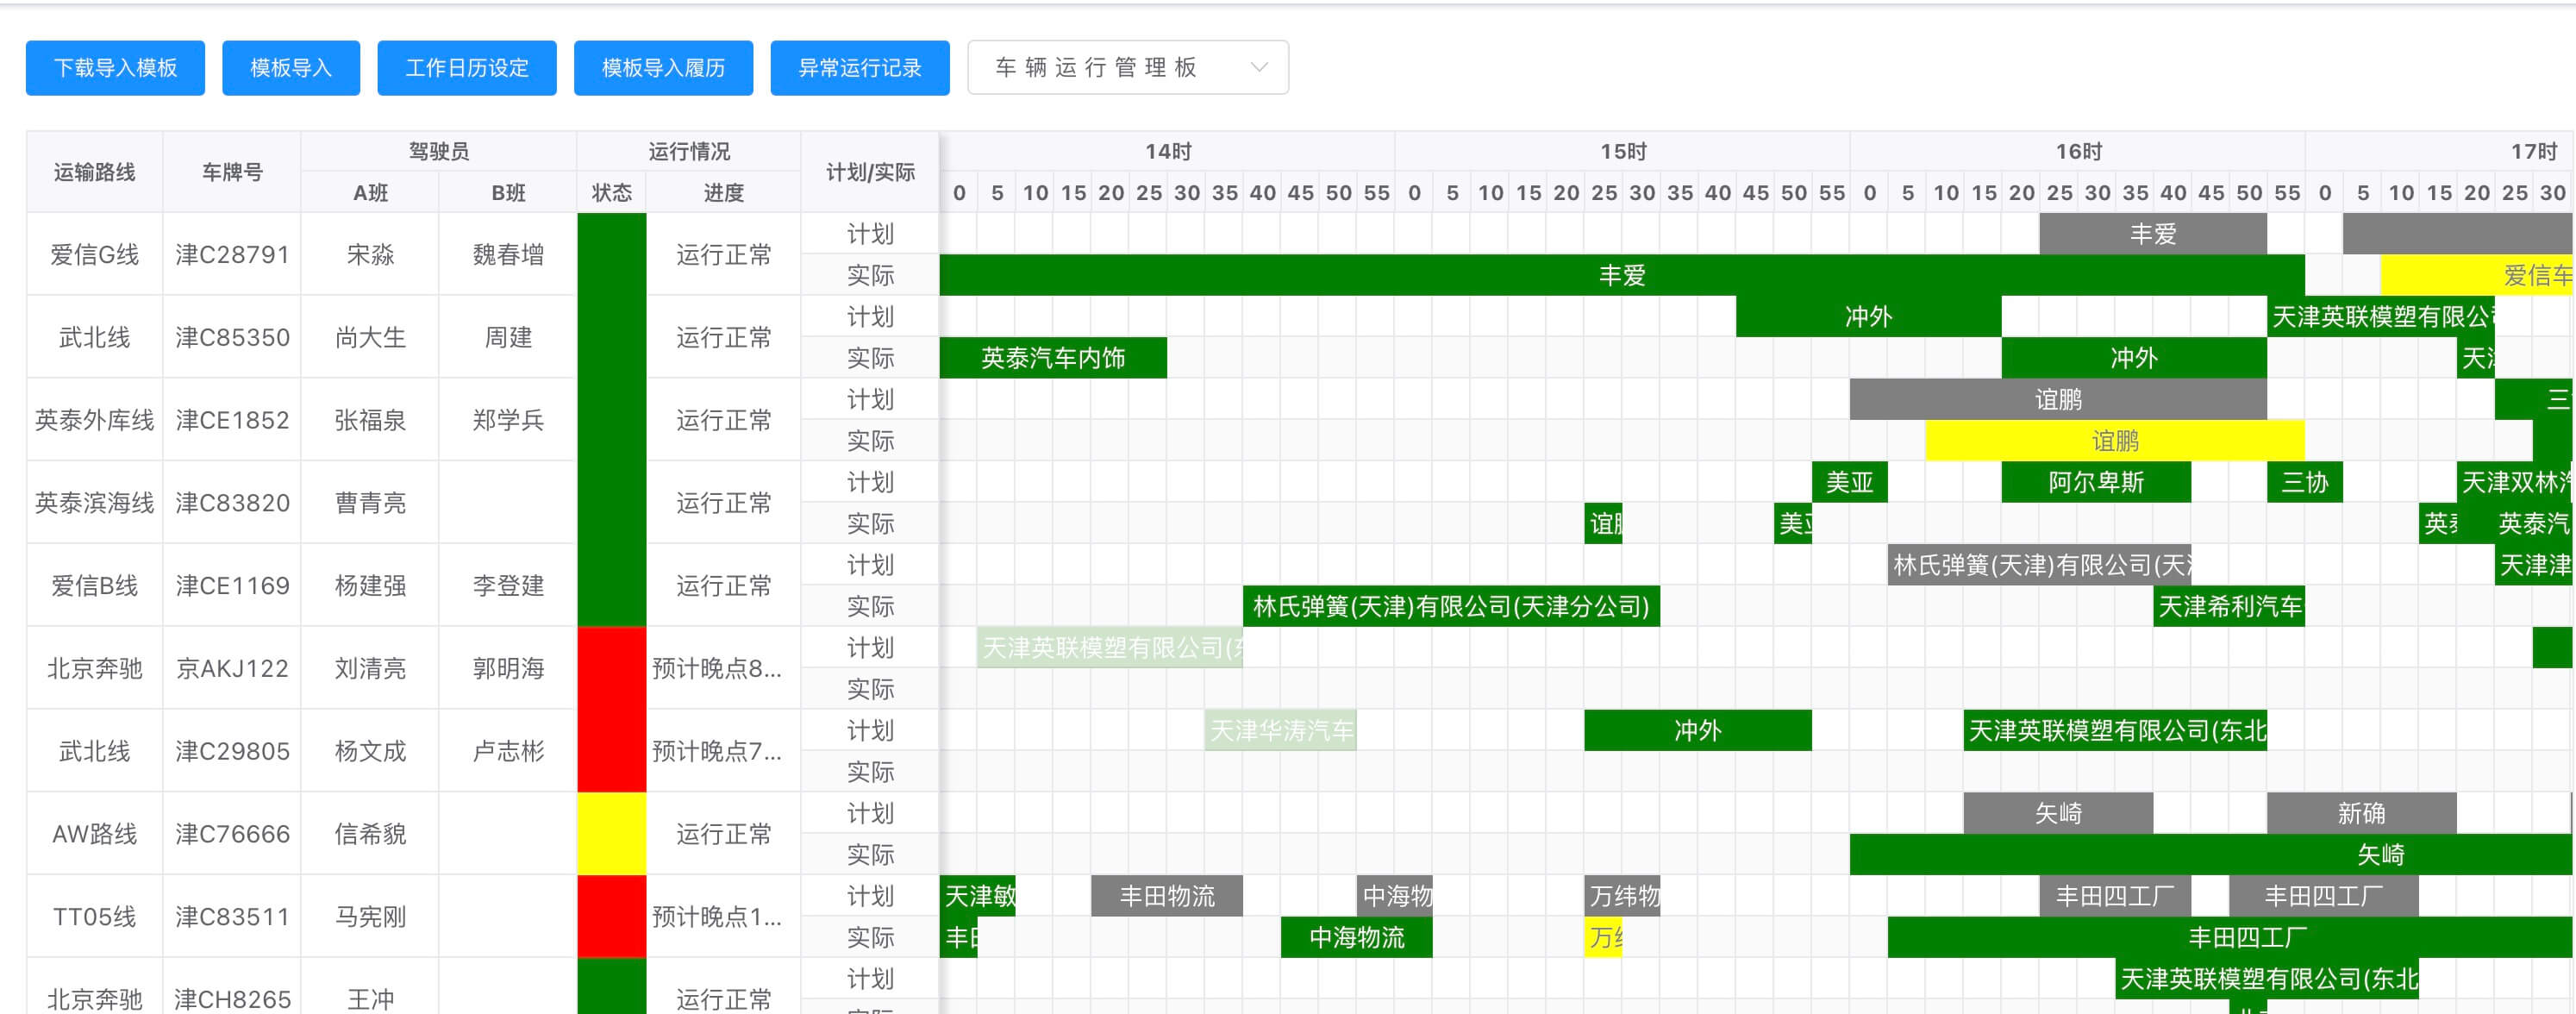Click progress text 预计晚点7... for 津C29805
Viewport: 2576px width, 1014px height.
click(717, 751)
